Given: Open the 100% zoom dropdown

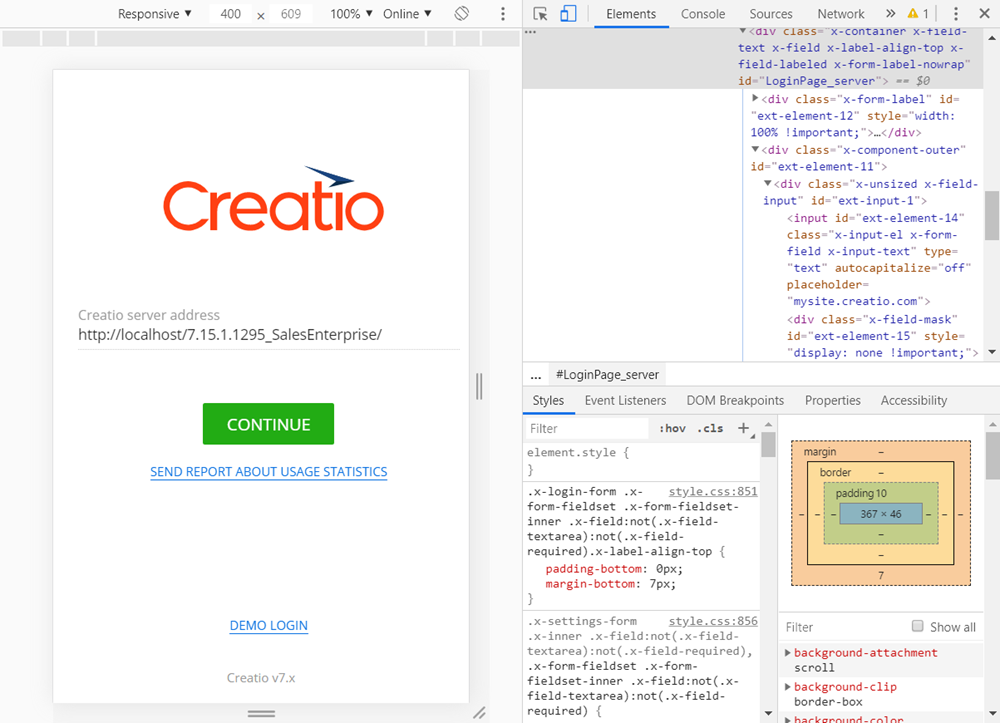Looking at the screenshot, I should click(x=351, y=13).
